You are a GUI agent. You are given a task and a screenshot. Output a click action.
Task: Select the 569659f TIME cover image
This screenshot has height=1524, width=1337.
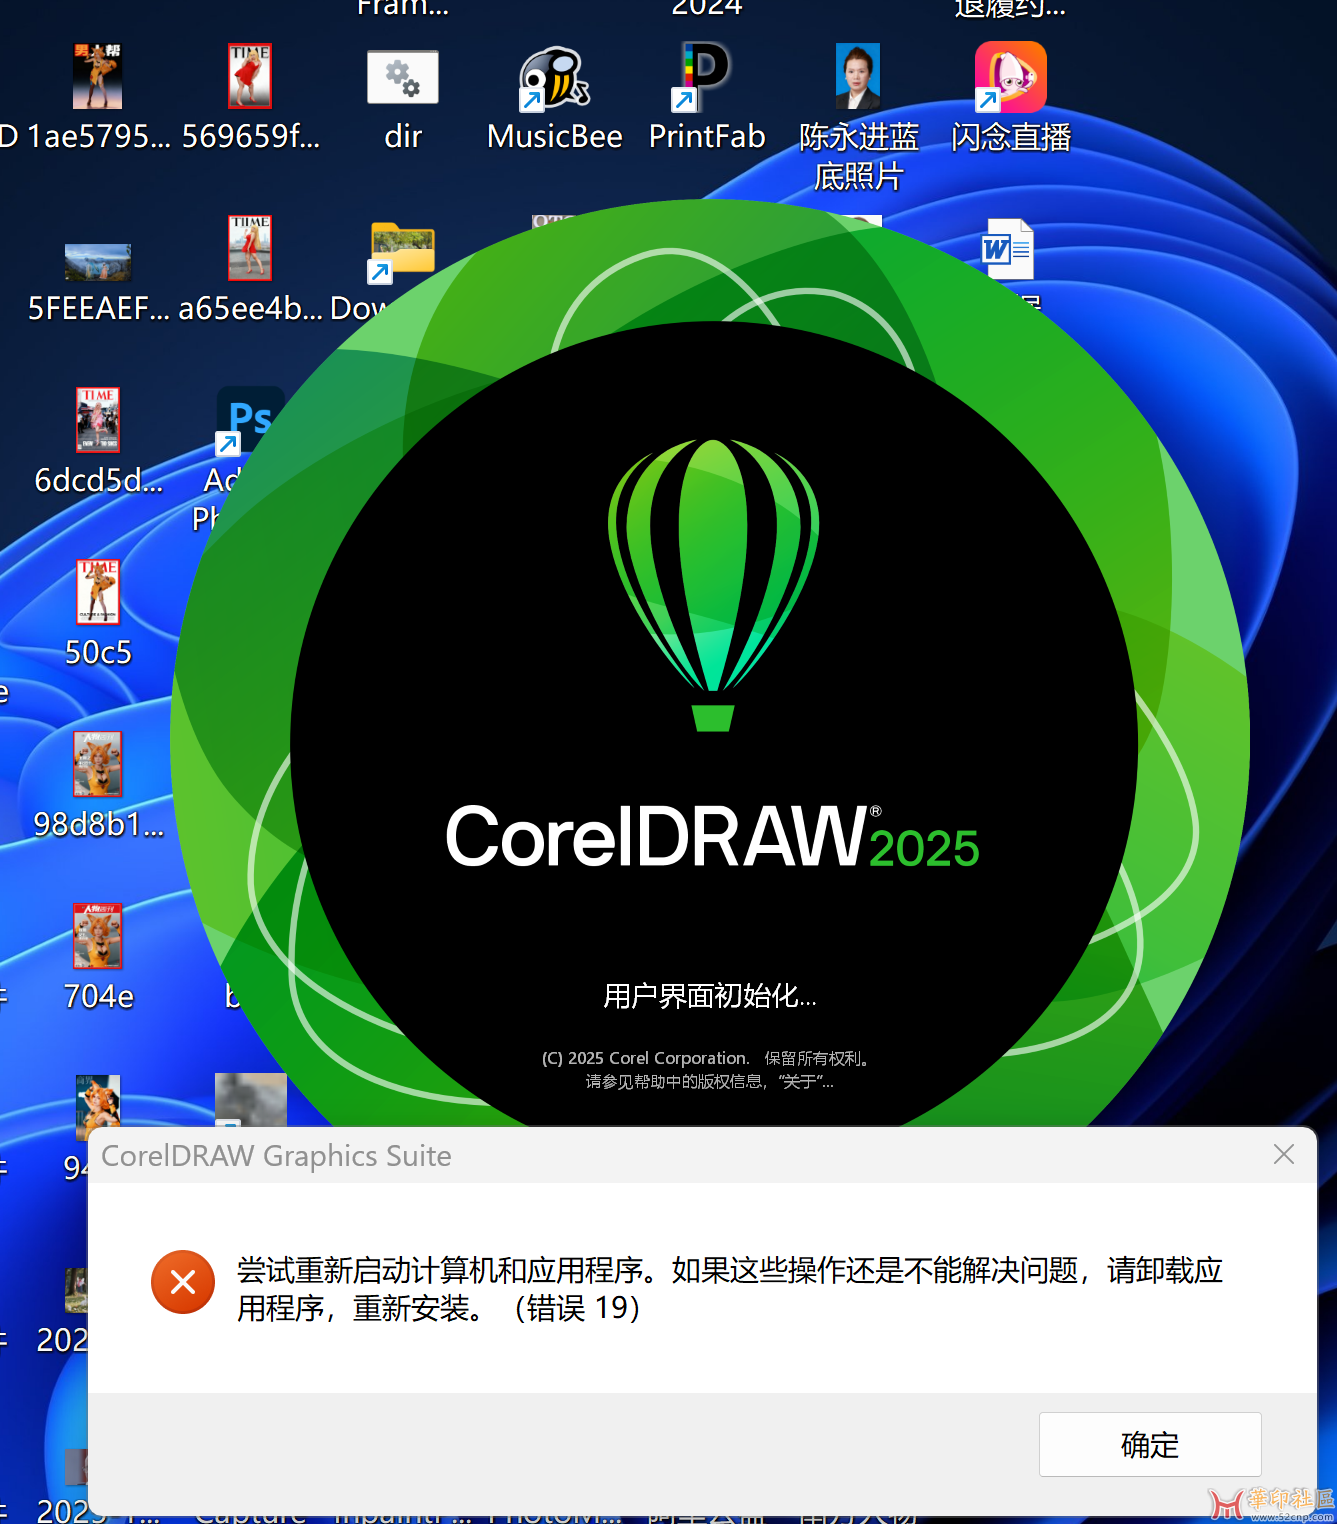250,78
